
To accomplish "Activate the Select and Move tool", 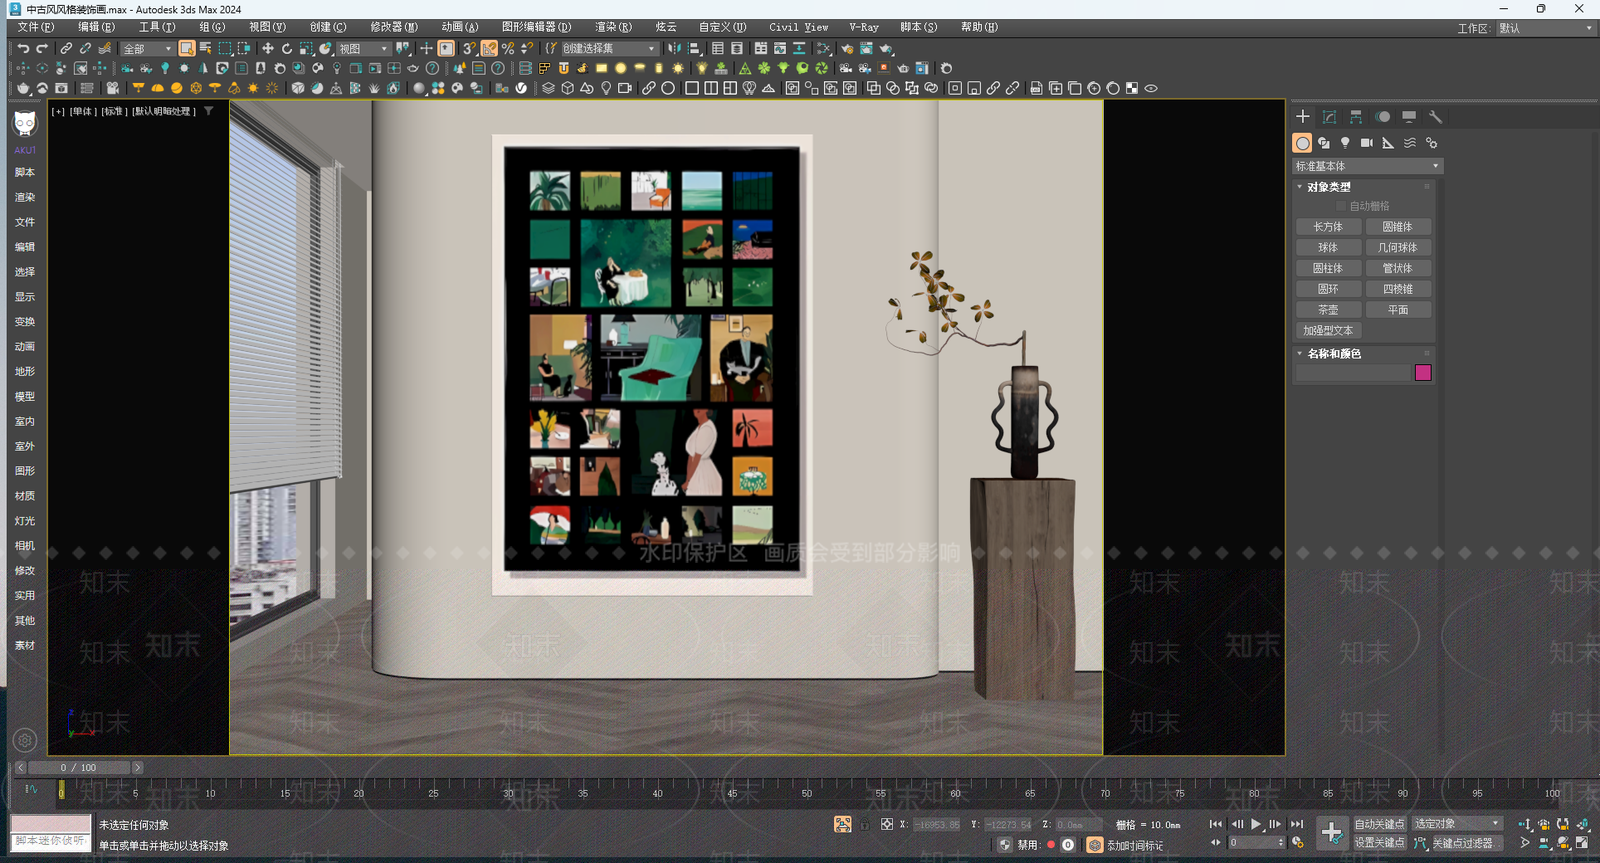I will click(x=267, y=48).
